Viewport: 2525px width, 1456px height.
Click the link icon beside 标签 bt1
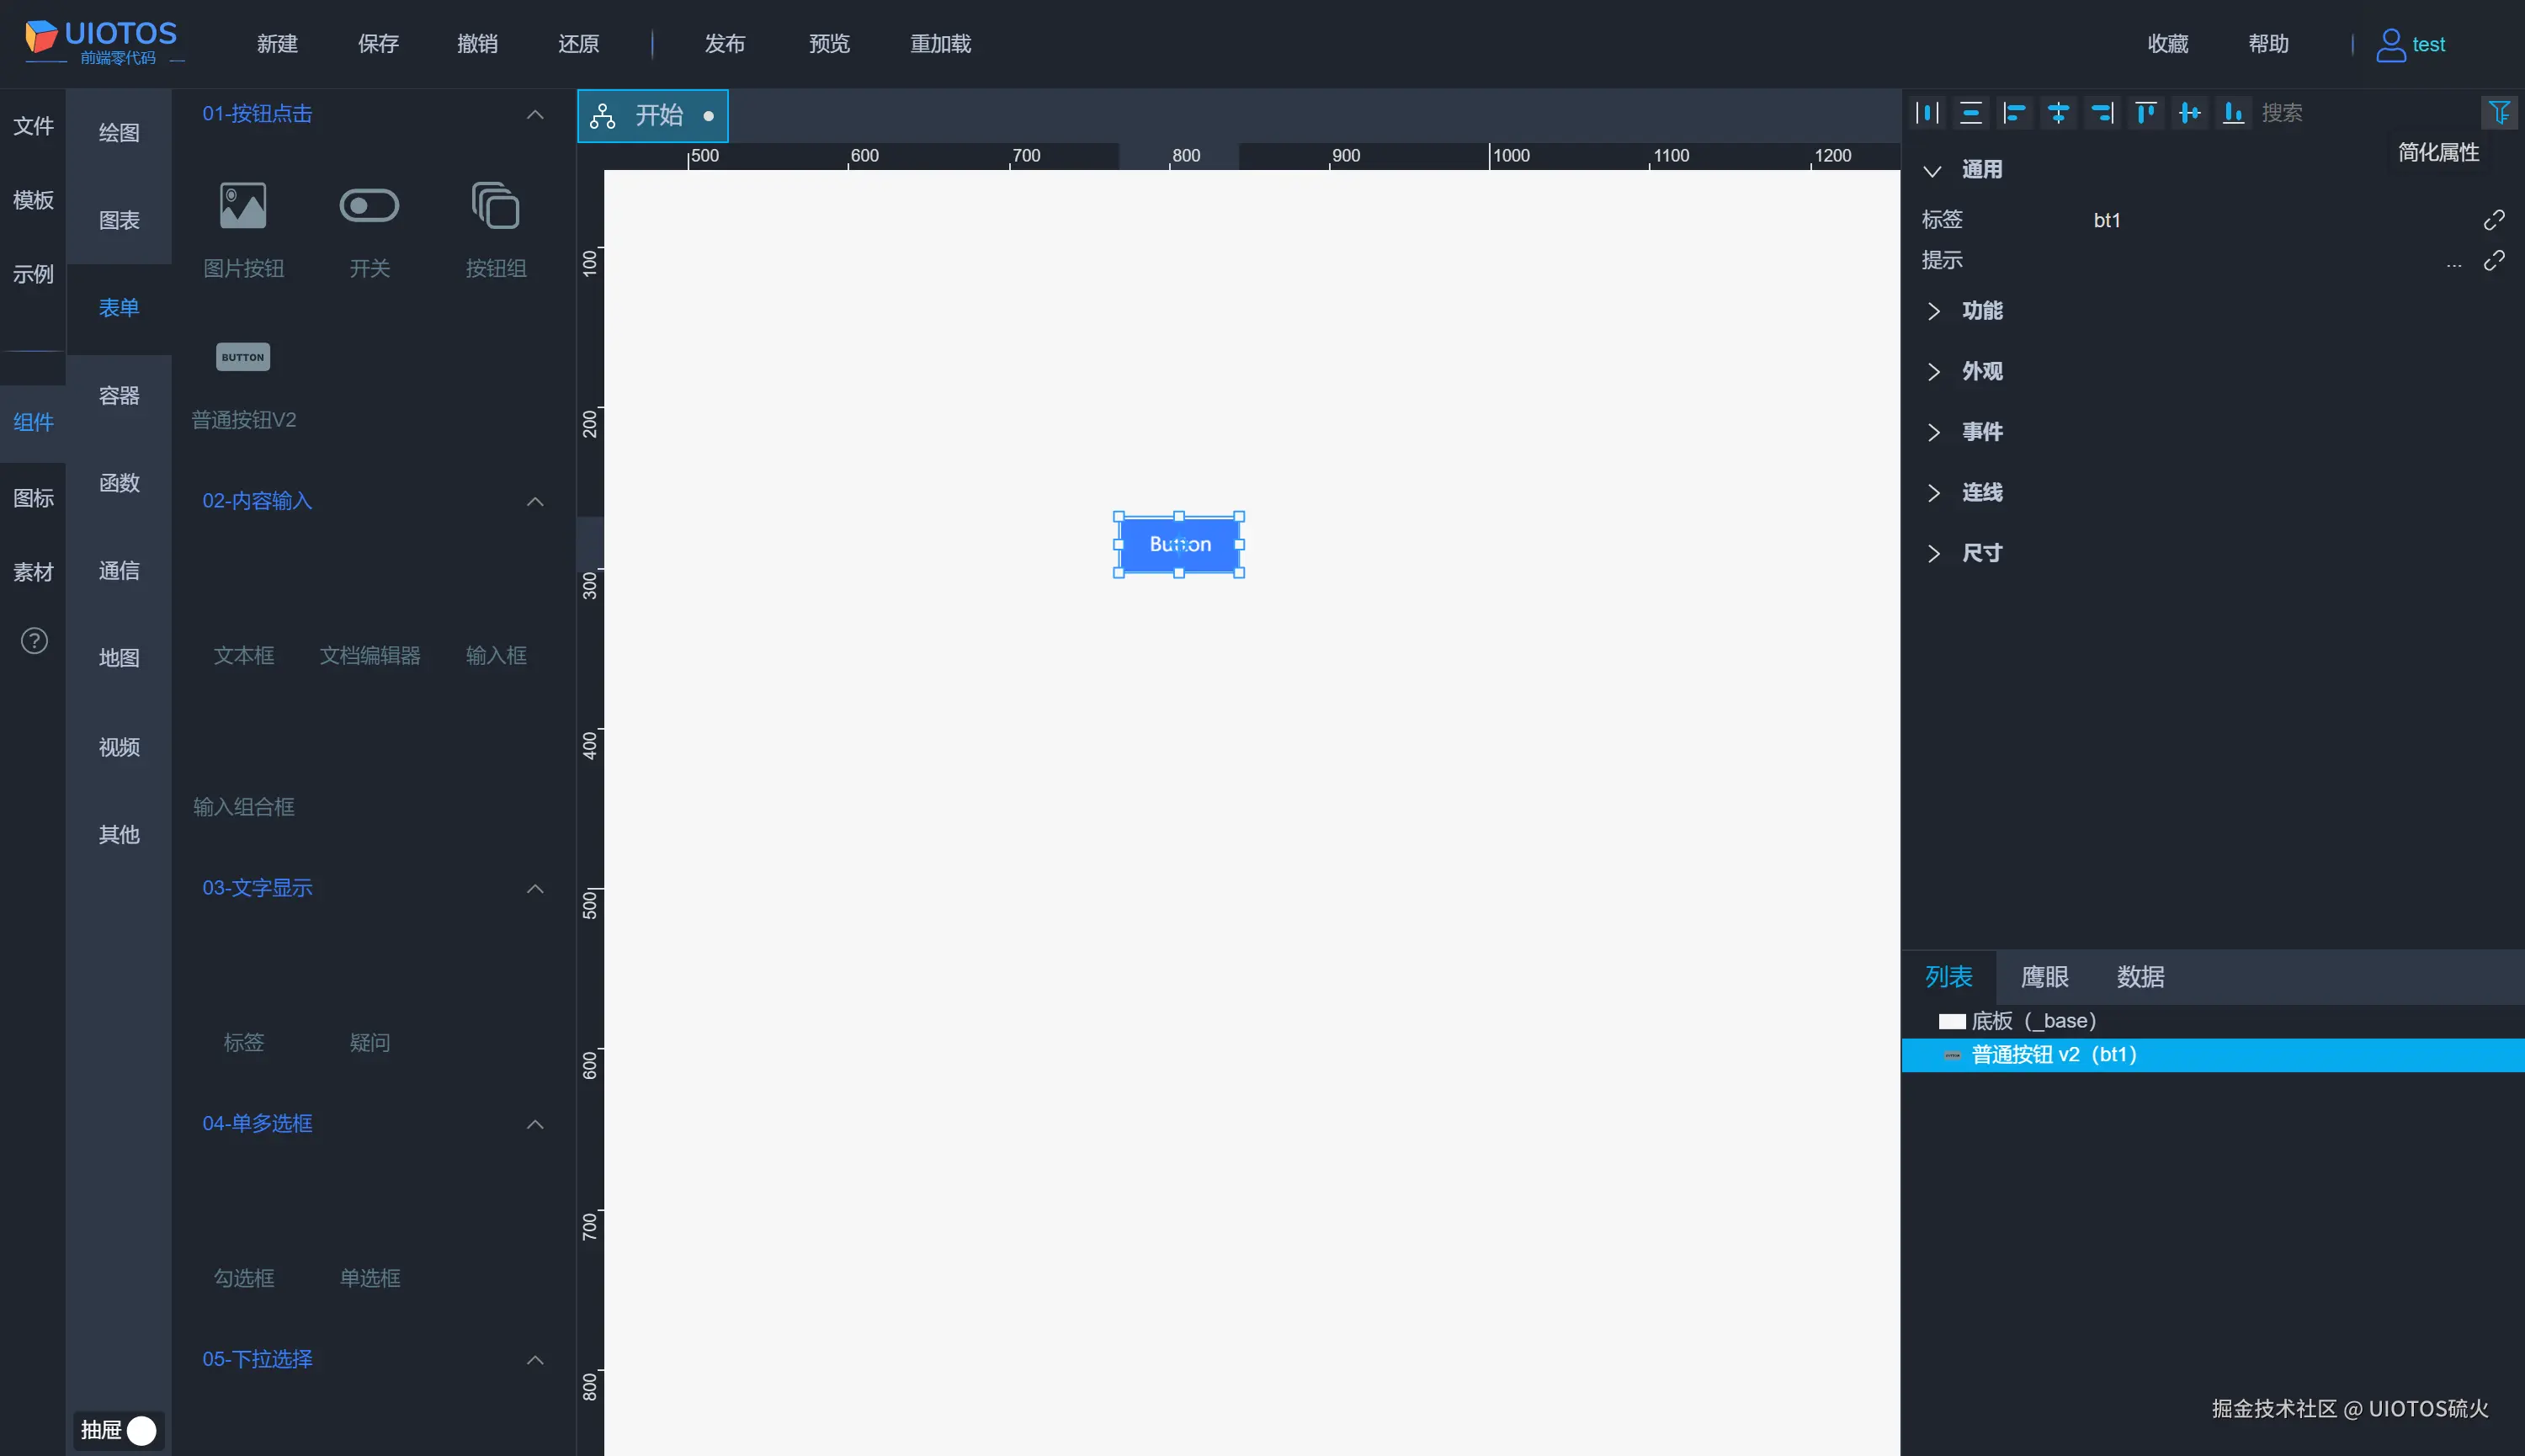2494,220
